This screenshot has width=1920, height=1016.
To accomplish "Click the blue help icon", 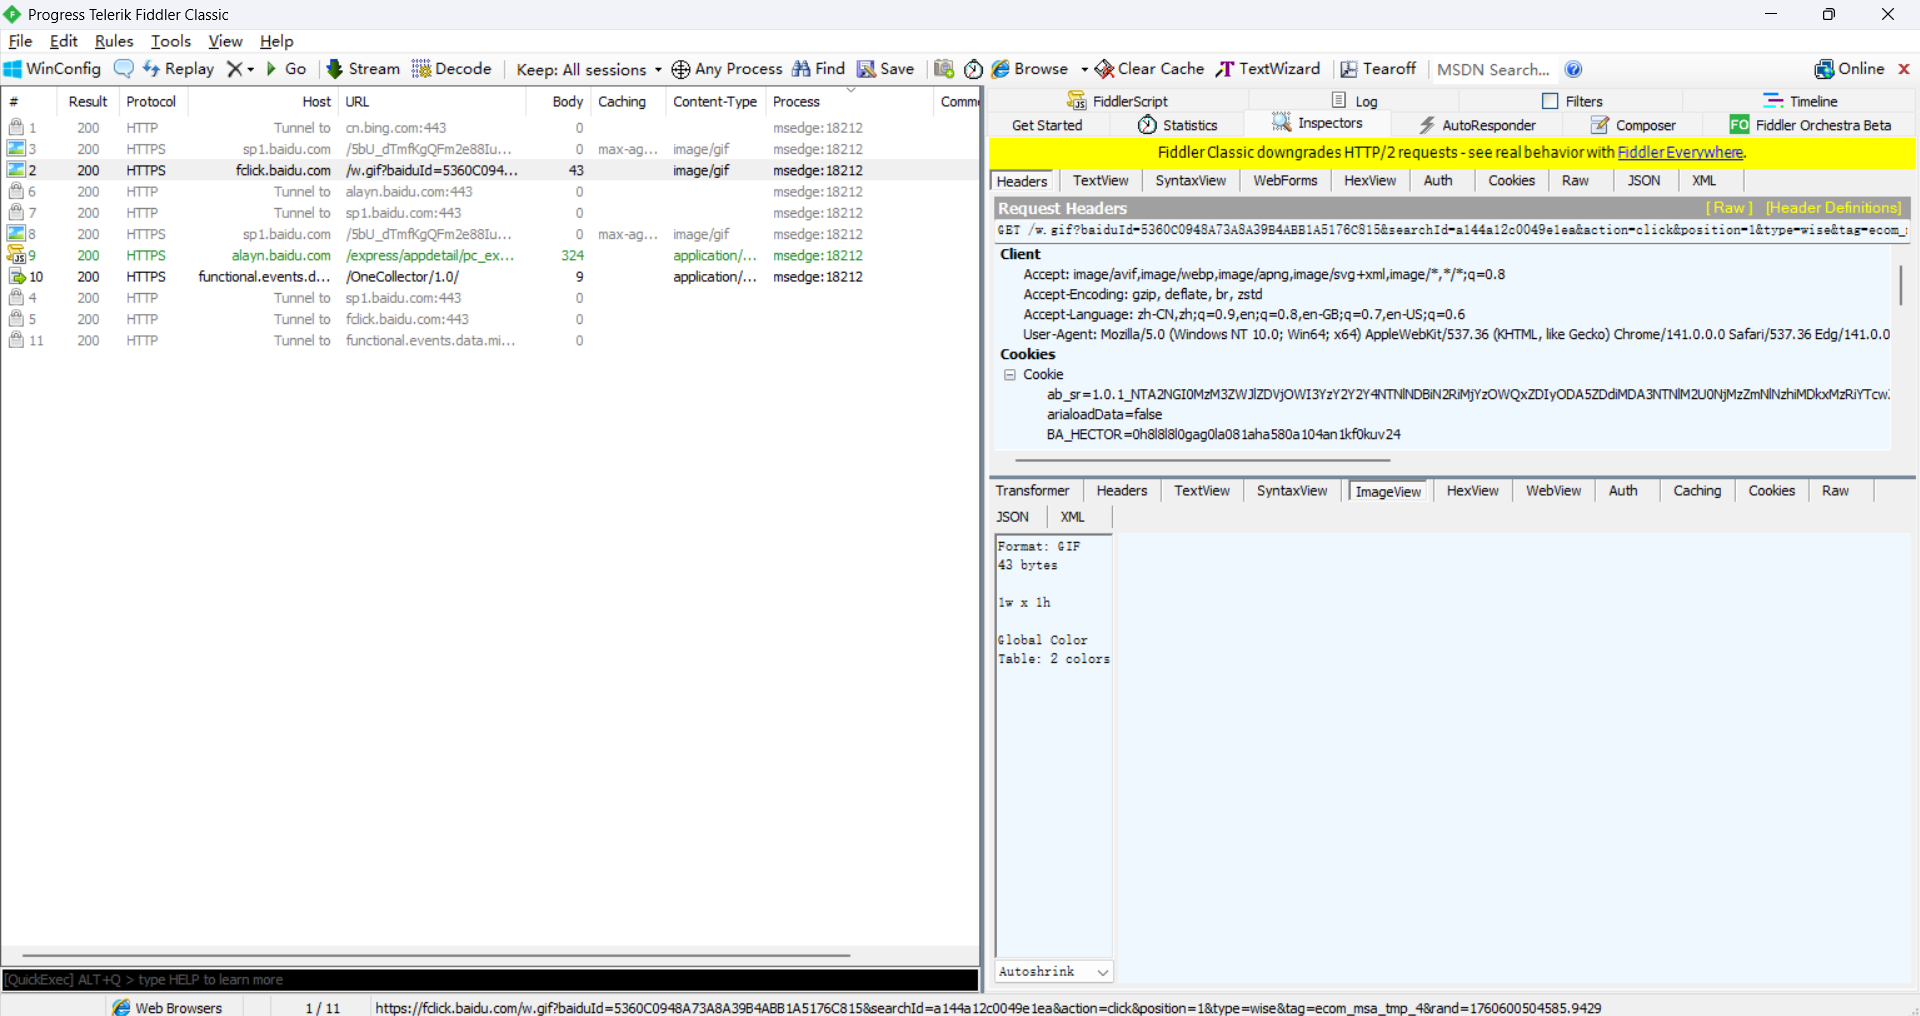I will coord(1573,69).
